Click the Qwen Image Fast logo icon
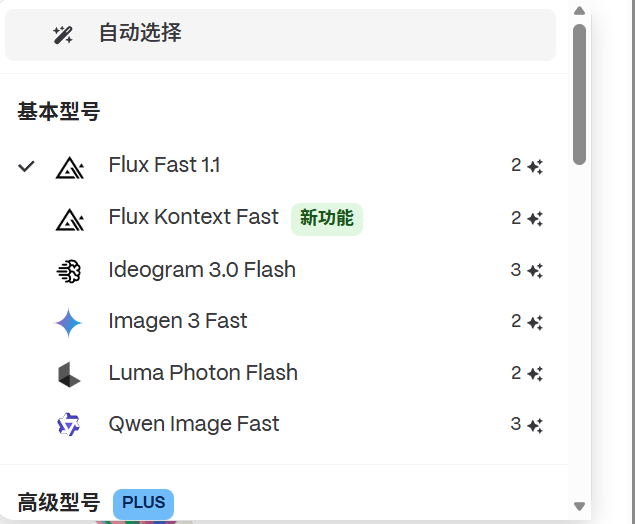 [x=68, y=425]
